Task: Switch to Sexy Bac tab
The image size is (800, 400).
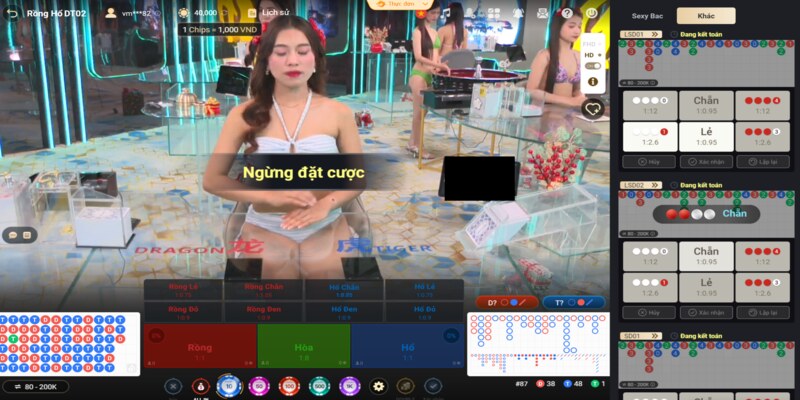Action: click(x=647, y=16)
